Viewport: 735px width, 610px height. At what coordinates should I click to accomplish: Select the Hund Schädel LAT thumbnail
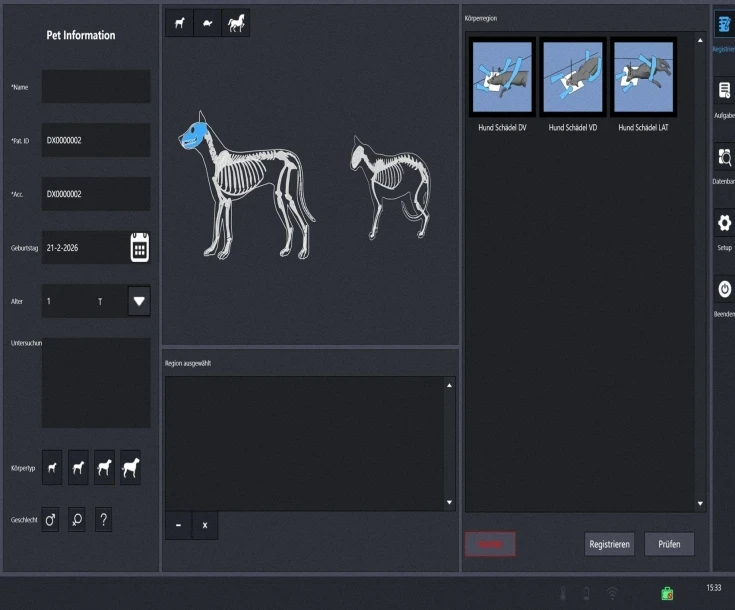click(x=643, y=77)
